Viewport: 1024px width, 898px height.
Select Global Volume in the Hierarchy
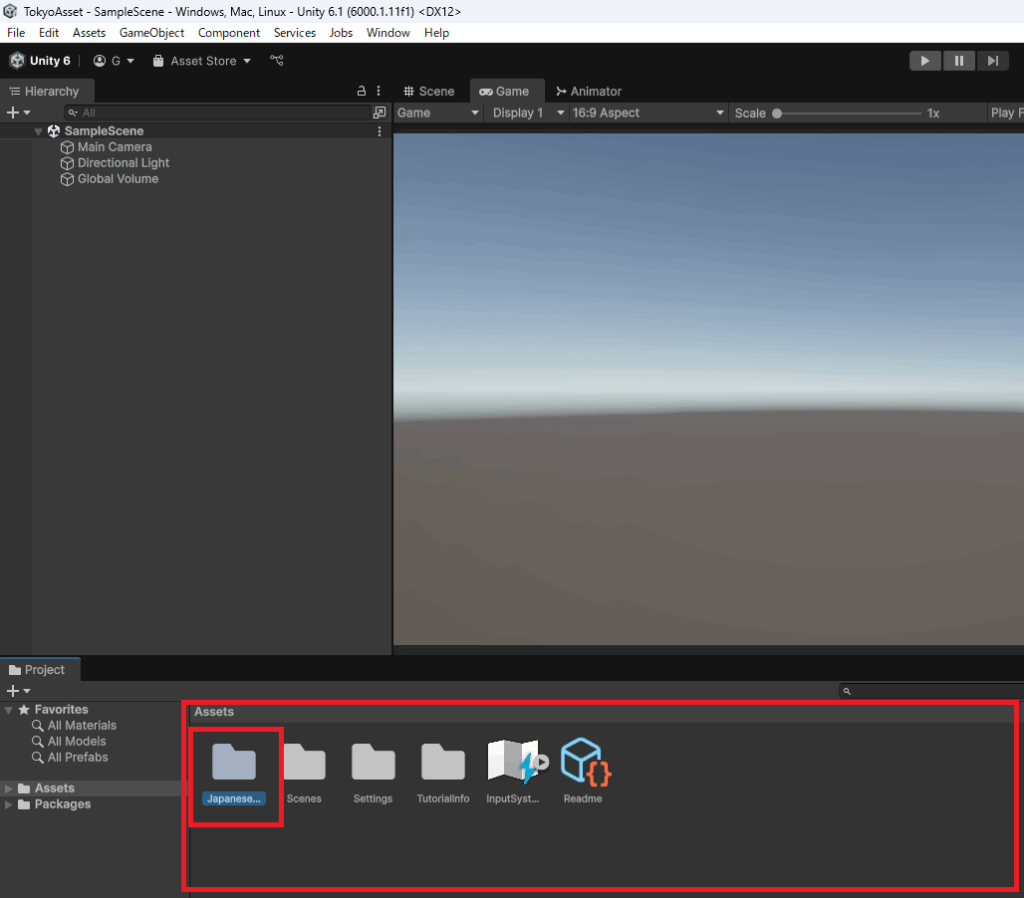pos(118,179)
